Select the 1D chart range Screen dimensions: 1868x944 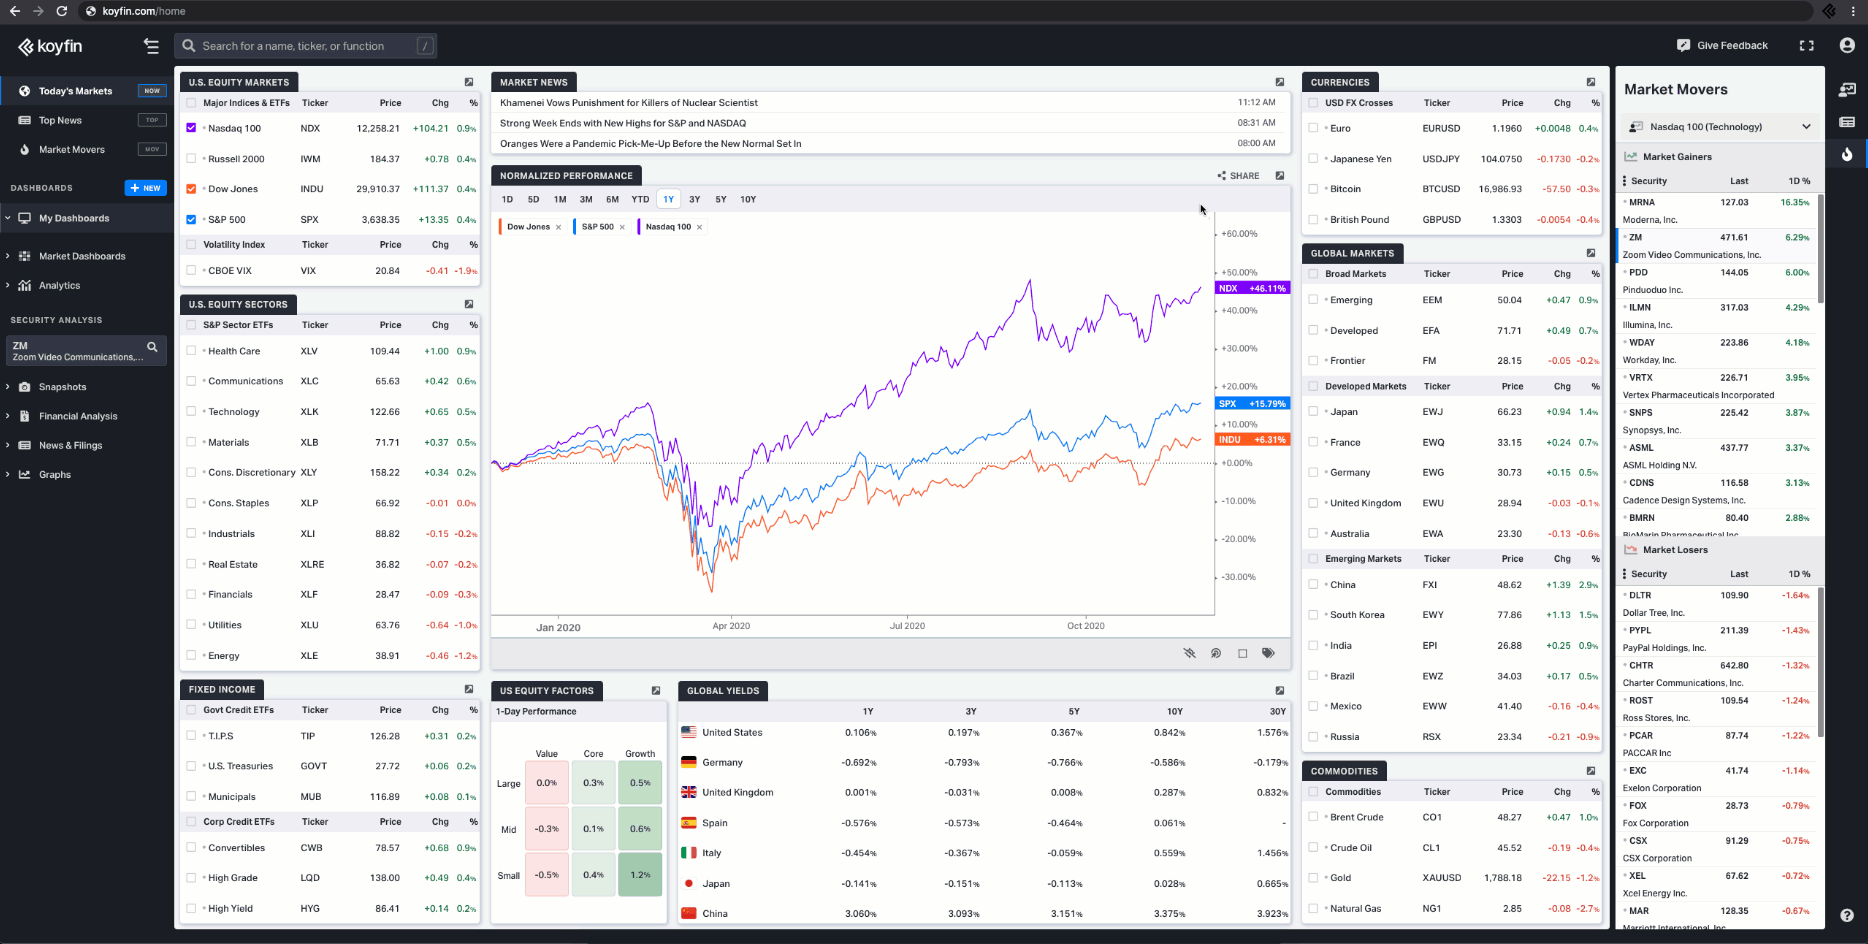pos(507,199)
